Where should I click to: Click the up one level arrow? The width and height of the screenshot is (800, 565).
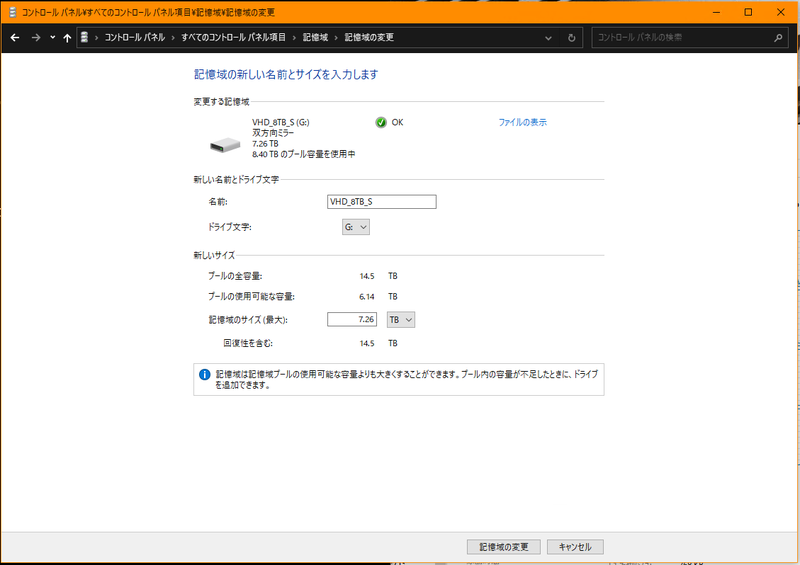[67, 38]
